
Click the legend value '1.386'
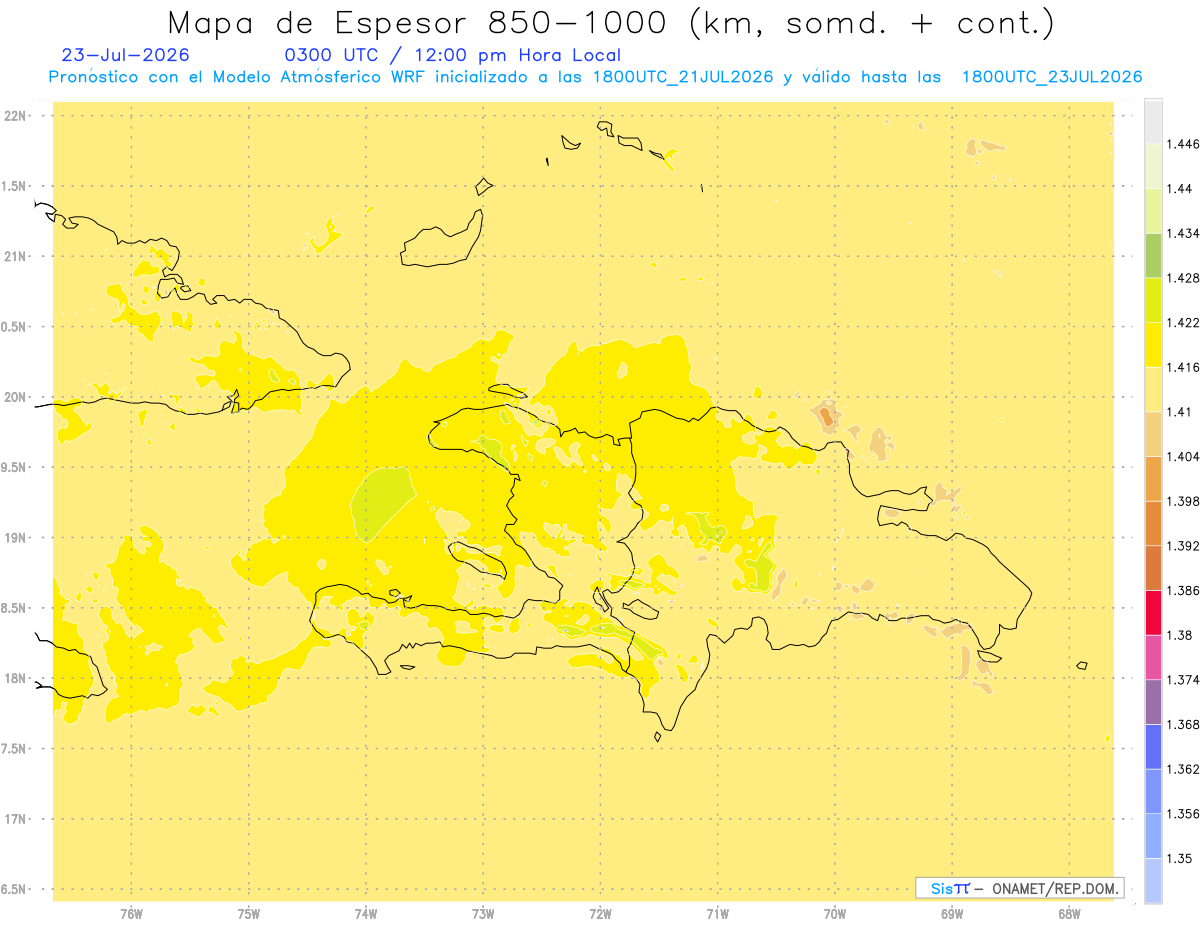(1183, 590)
